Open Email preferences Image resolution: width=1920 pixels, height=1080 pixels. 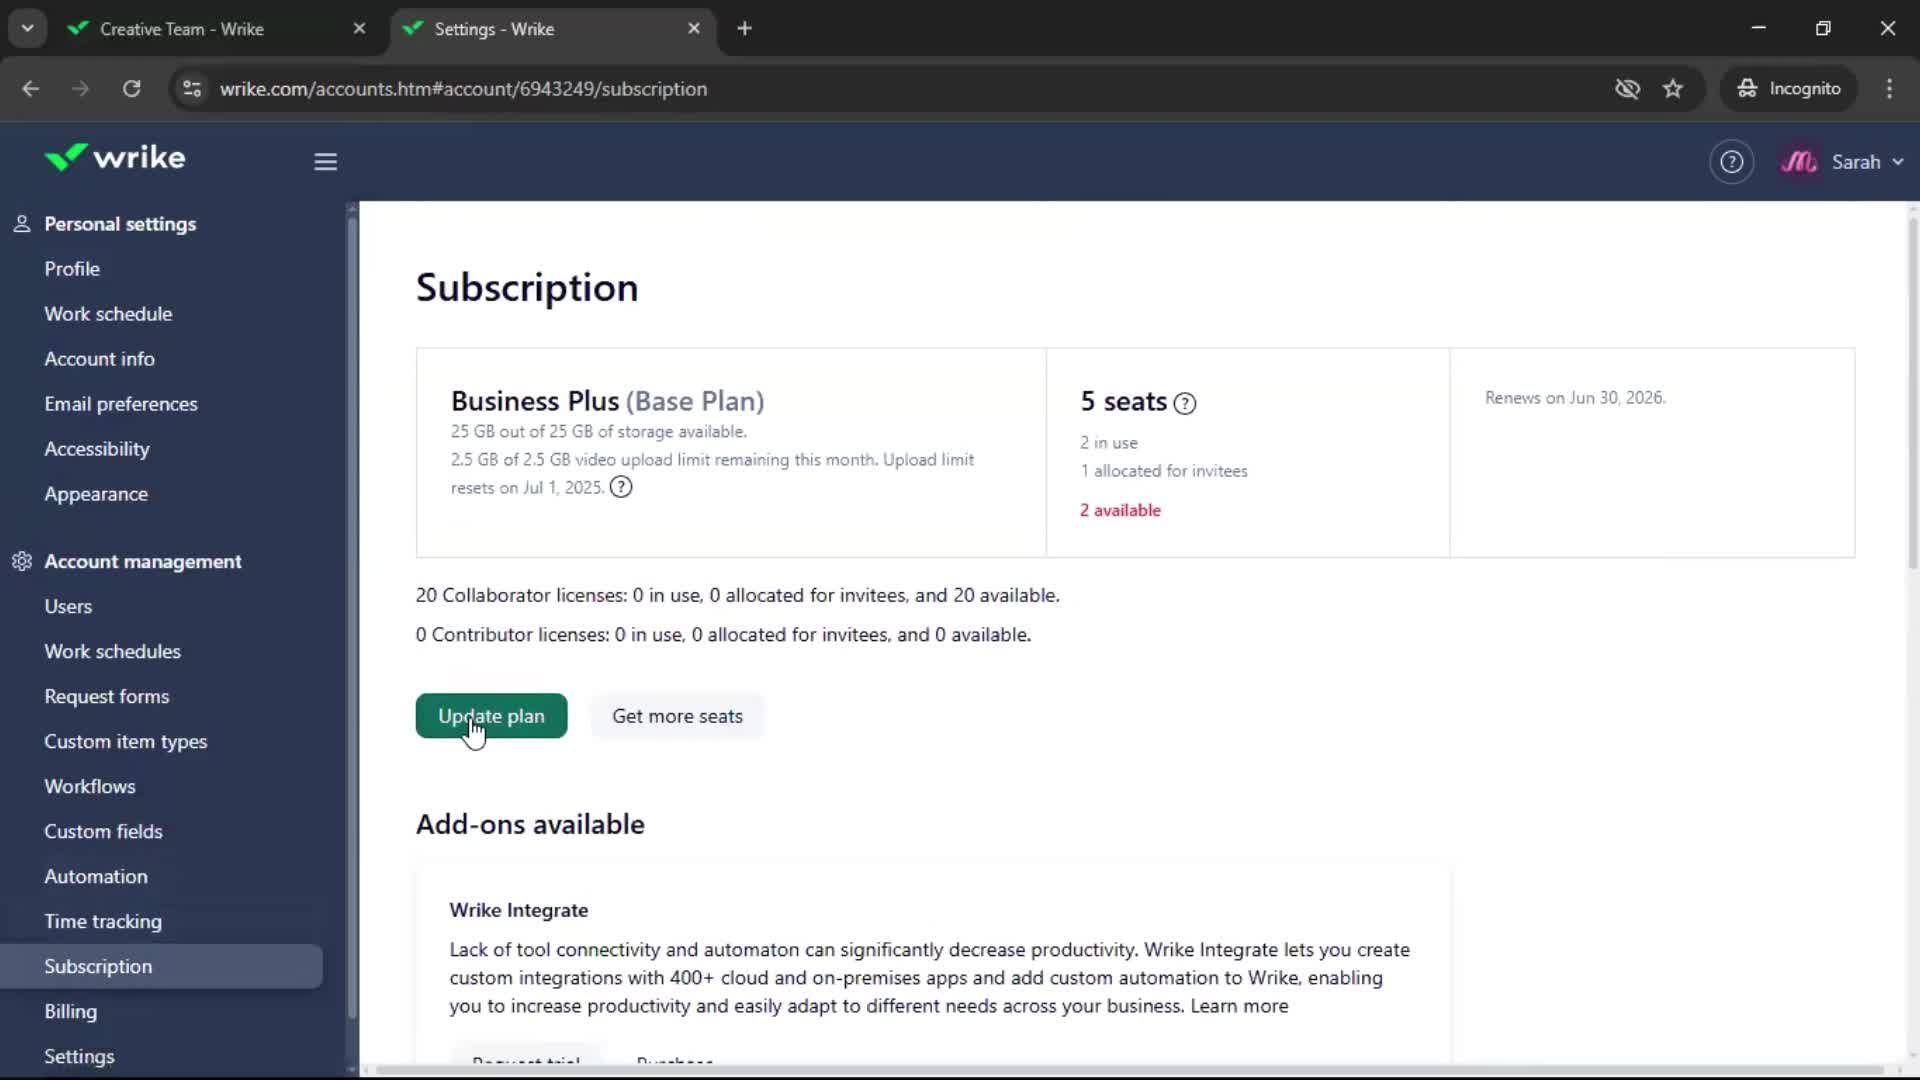click(x=121, y=404)
